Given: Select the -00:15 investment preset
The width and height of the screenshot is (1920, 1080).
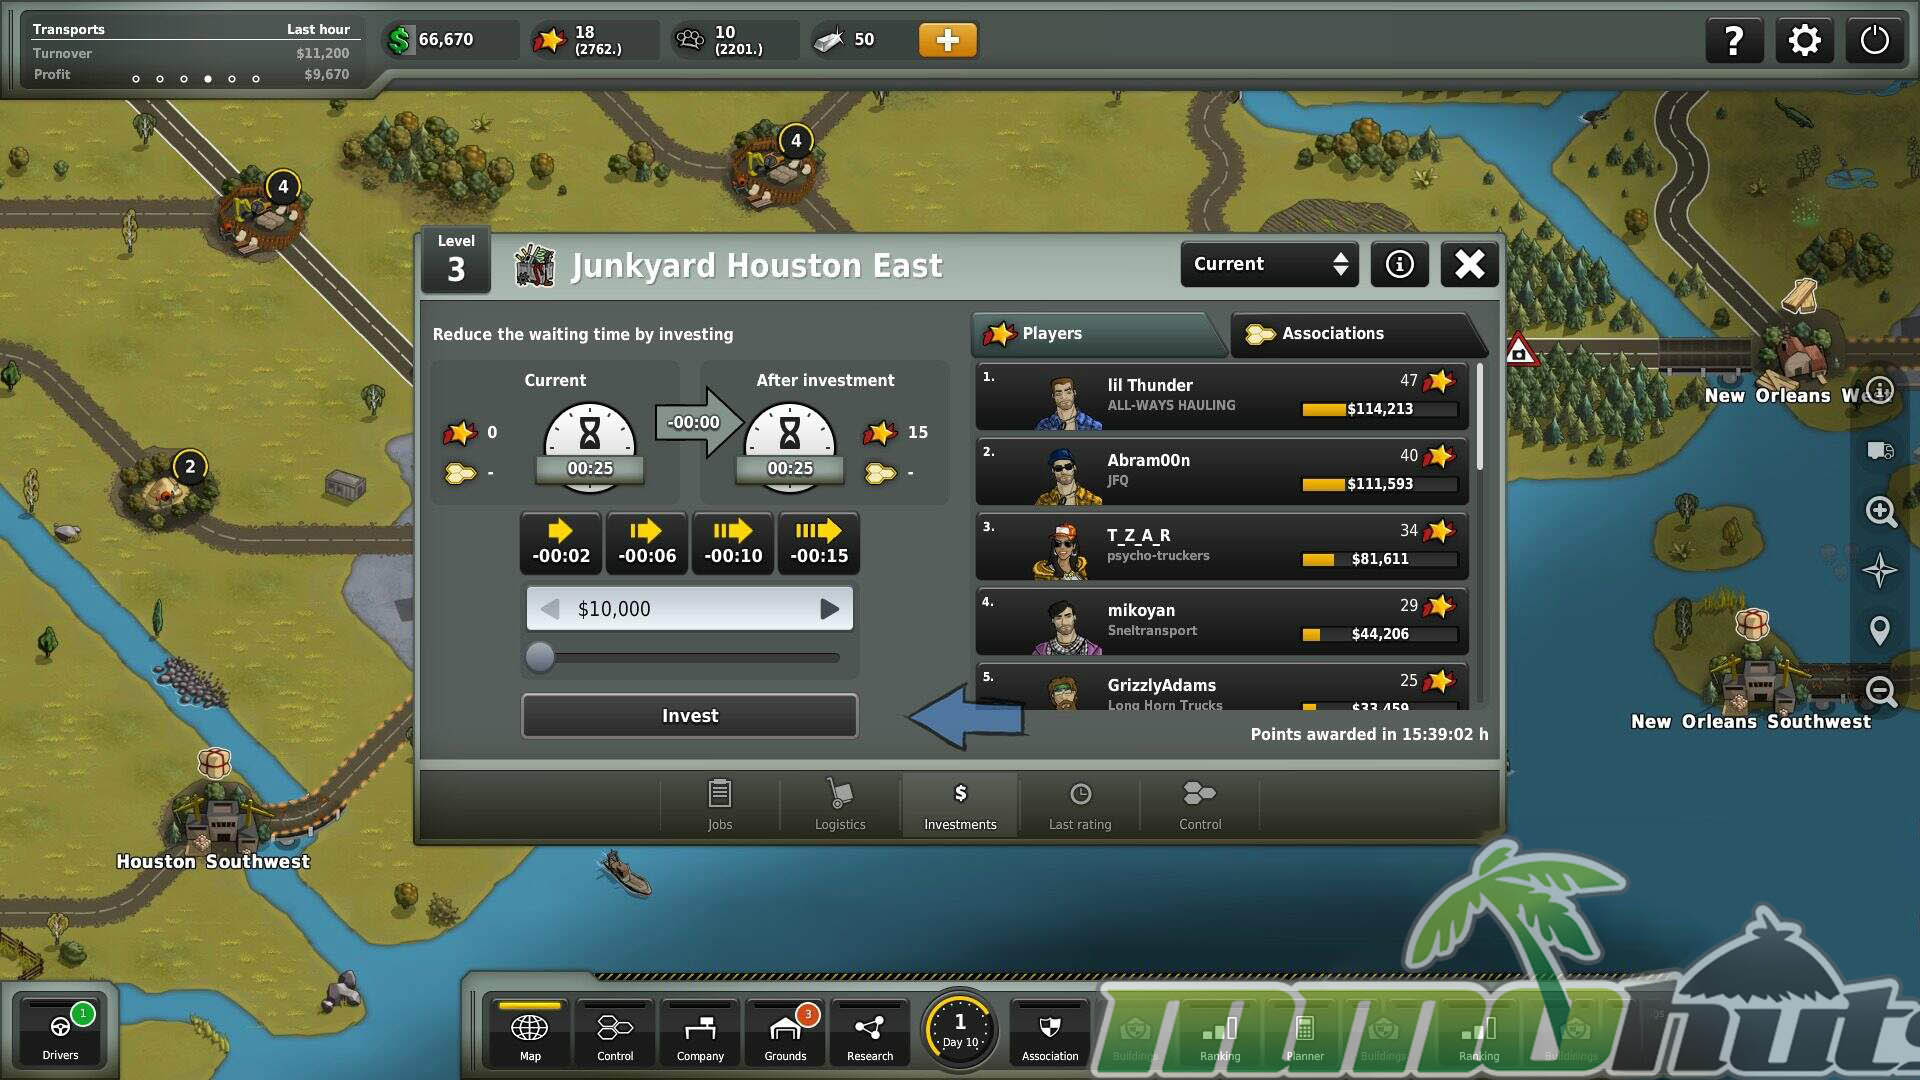Looking at the screenshot, I should [818, 543].
